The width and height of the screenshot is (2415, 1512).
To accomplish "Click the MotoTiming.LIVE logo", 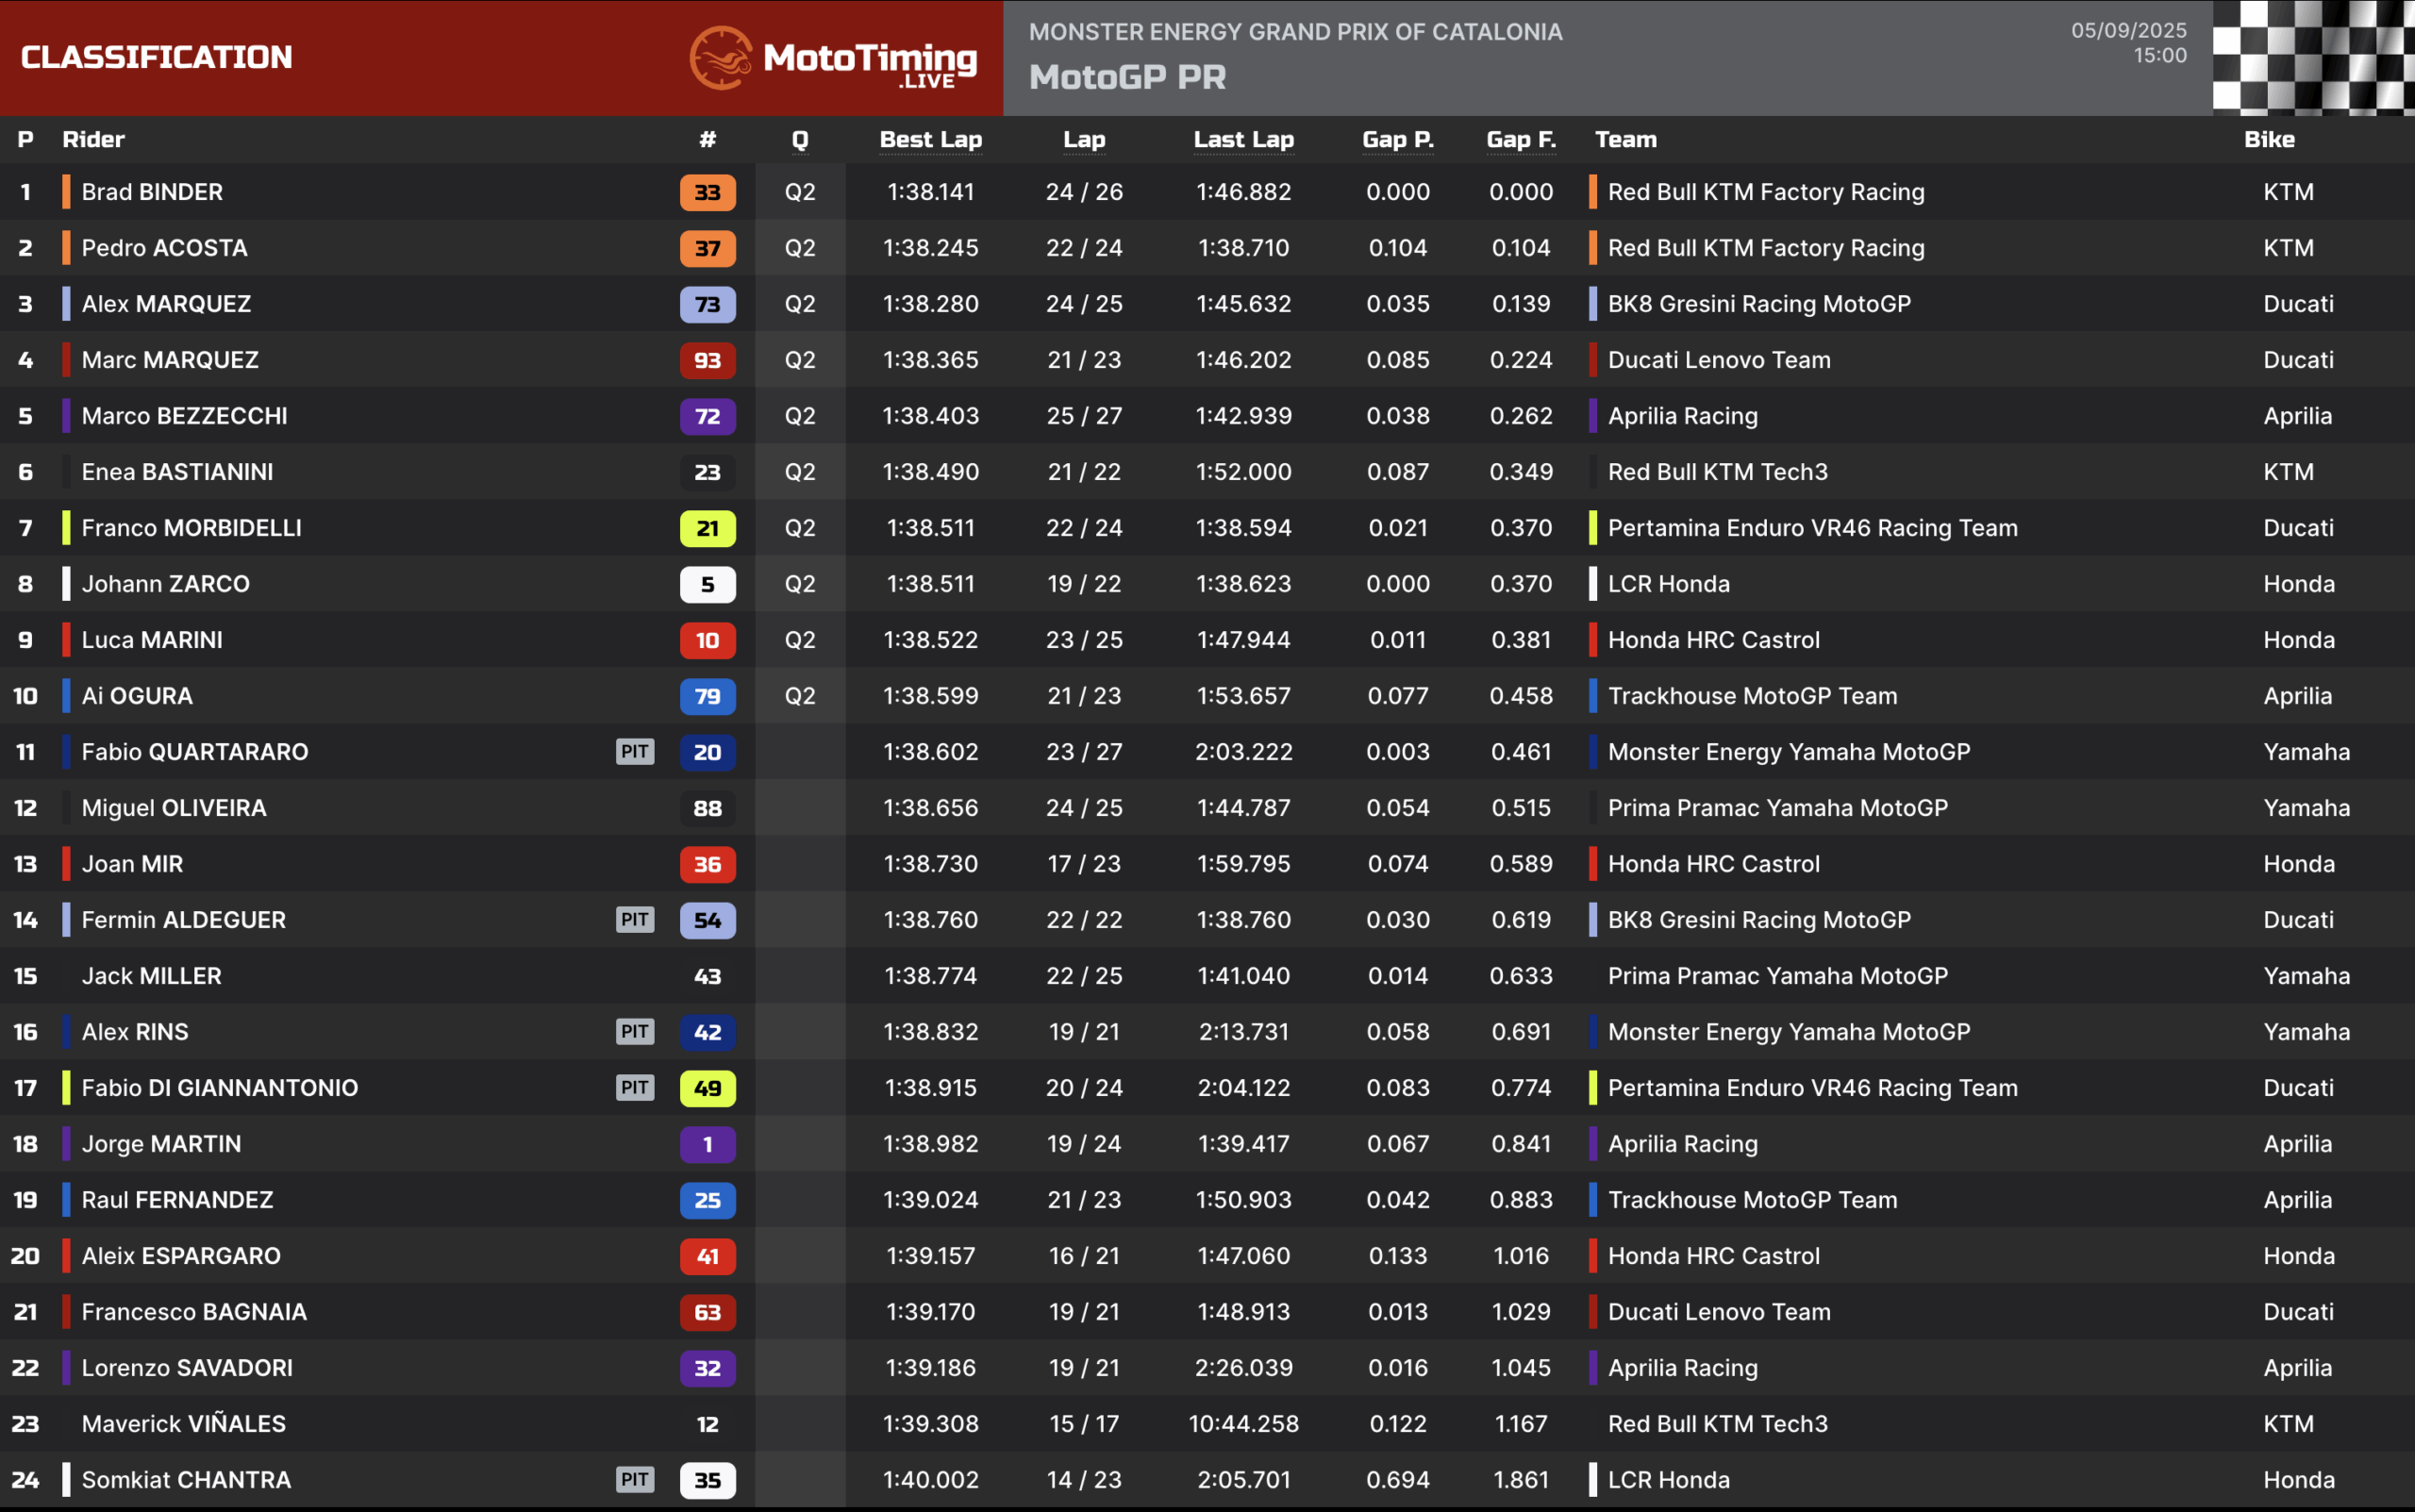I will tap(833, 58).
